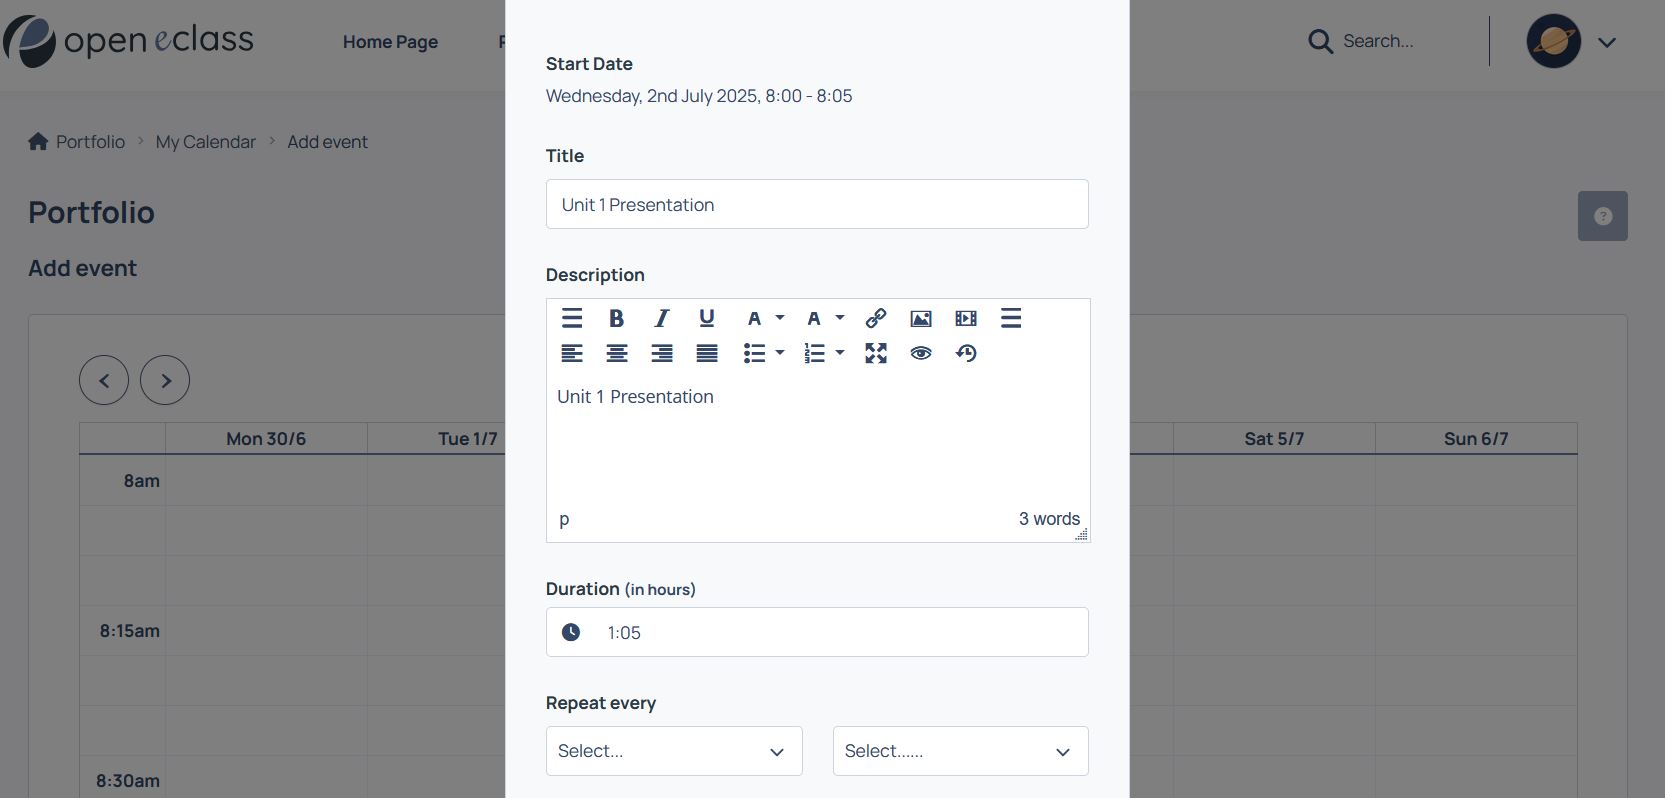The height and width of the screenshot is (798, 1665).
Task: Open My Calendar breadcrumb link
Action: click(206, 142)
